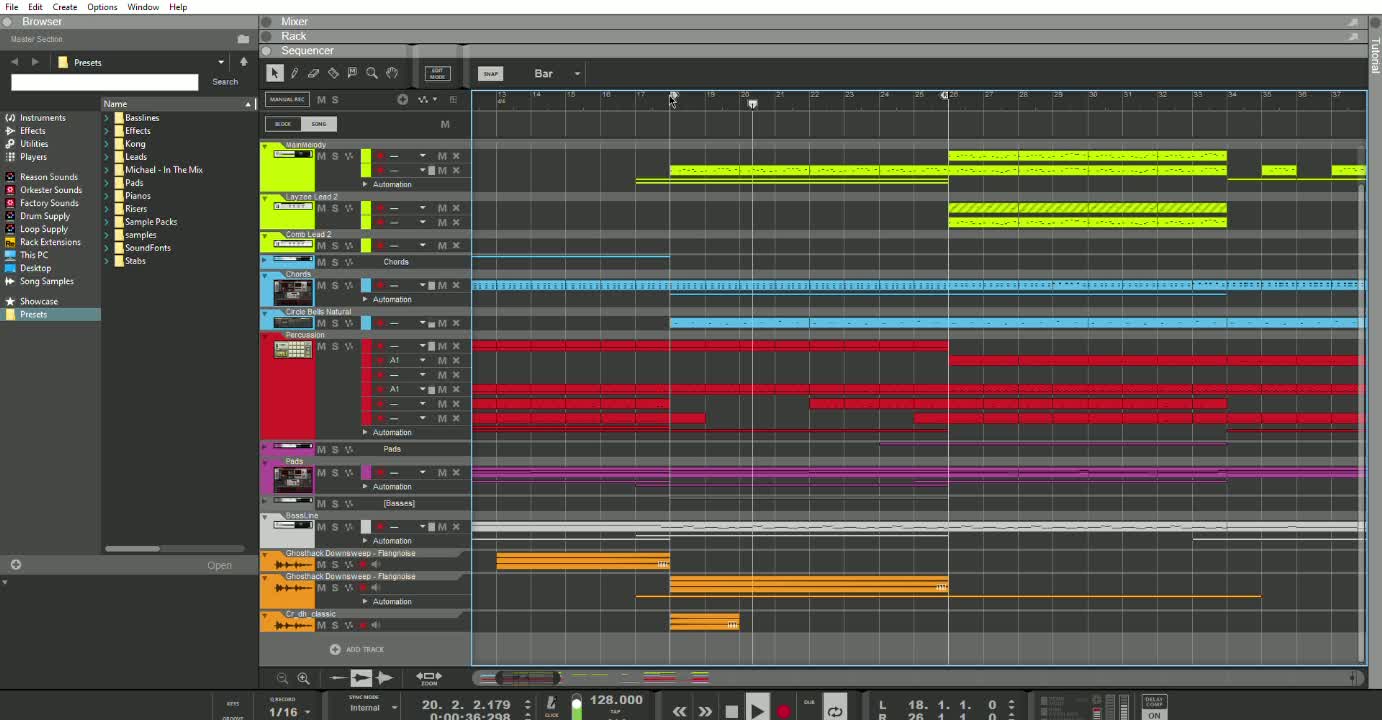Viewport: 1382px width, 720px height.
Task: Click the browser up-folder arrow icon
Action: 243,62
